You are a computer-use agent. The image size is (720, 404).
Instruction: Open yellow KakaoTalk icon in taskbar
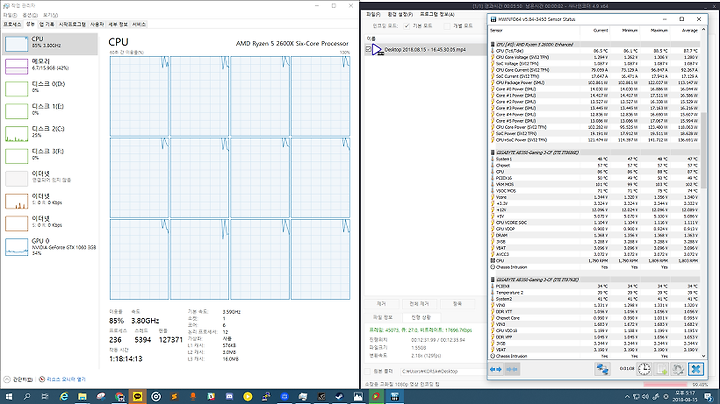(x=137, y=397)
